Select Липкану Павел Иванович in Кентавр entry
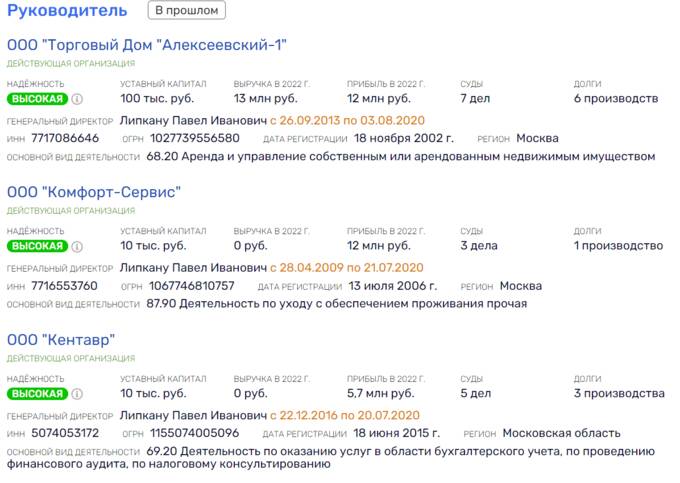The image size is (680, 483). tap(193, 415)
